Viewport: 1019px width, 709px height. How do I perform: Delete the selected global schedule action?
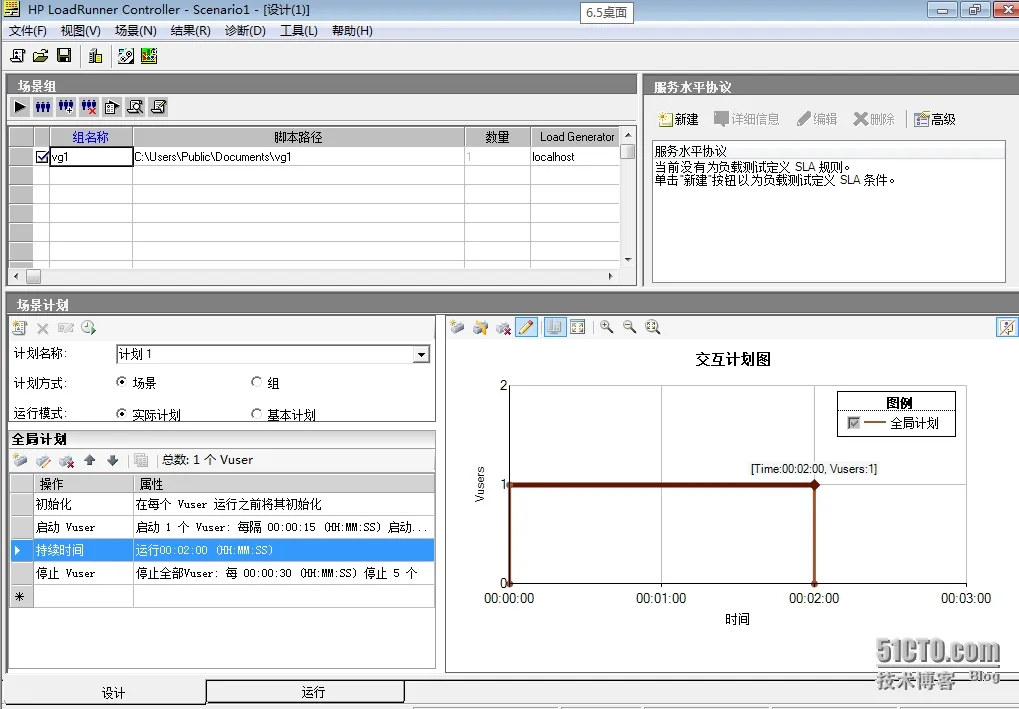coord(66,460)
